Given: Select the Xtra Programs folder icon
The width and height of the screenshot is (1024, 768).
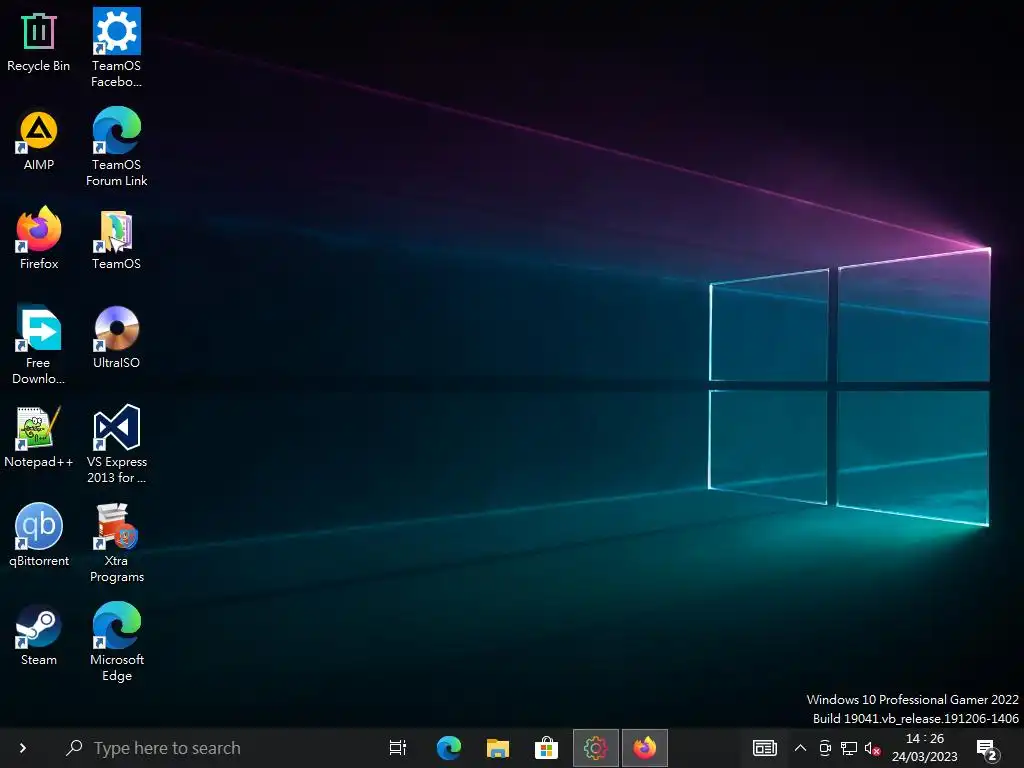Looking at the screenshot, I should (116, 543).
